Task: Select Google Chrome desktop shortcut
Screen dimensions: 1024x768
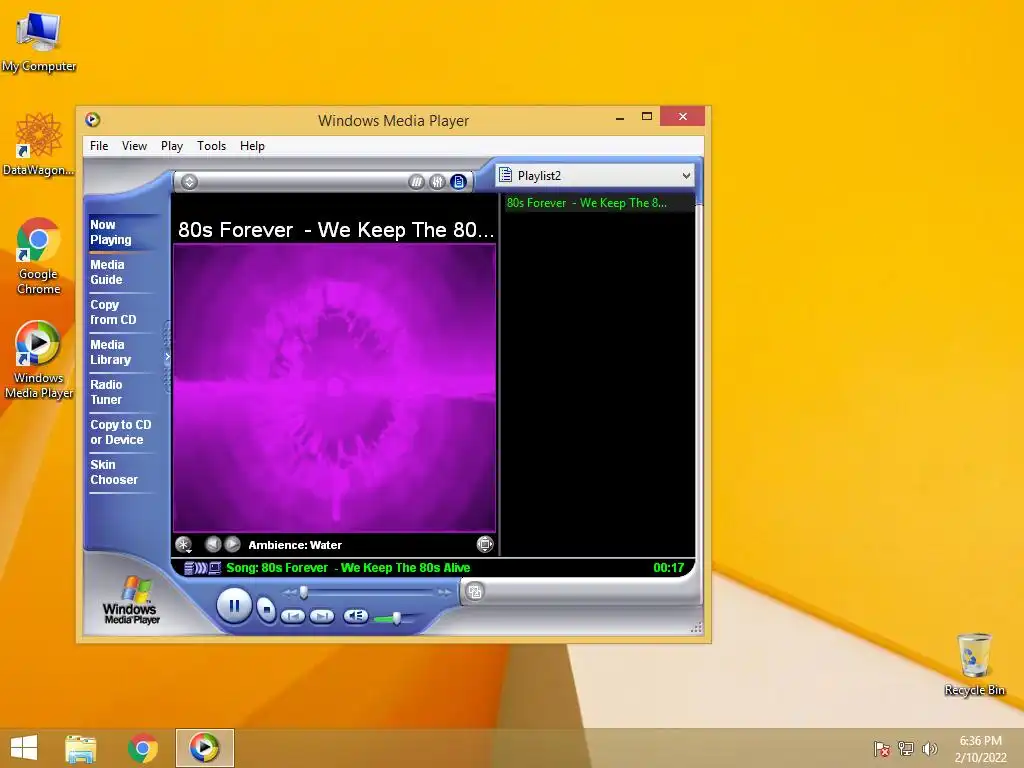Action: tap(39, 256)
